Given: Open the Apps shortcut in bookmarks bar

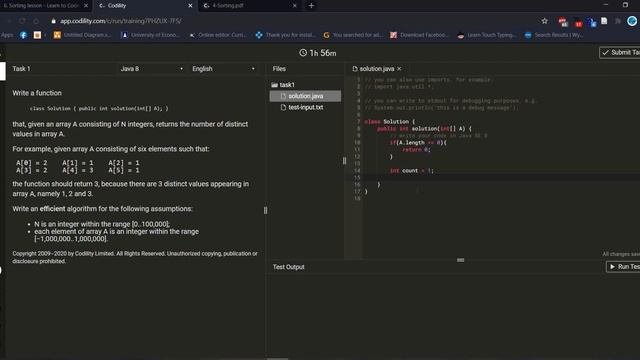Looking at the screenshot, I should 7,35.
